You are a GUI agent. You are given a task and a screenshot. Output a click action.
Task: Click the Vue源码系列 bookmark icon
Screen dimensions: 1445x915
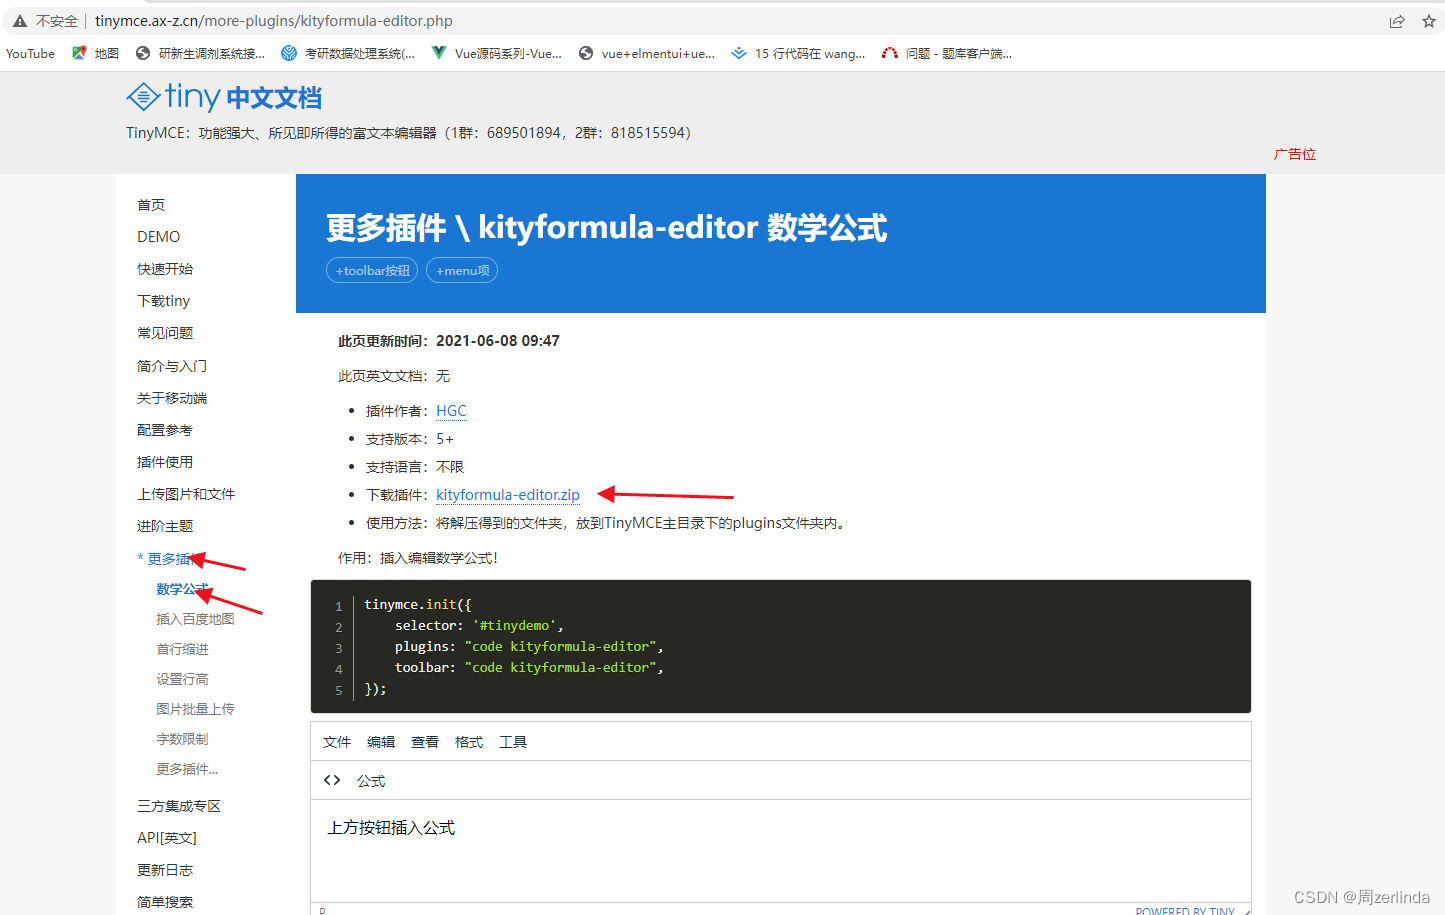[x=438, y=53]
